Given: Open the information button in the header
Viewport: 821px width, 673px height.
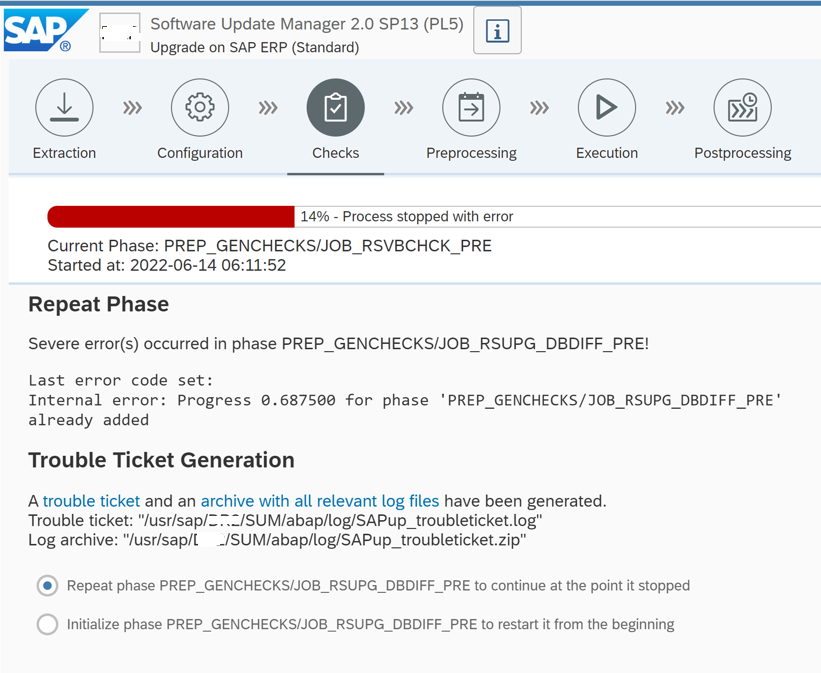Looking at the screenshot, I should (497, 30).
